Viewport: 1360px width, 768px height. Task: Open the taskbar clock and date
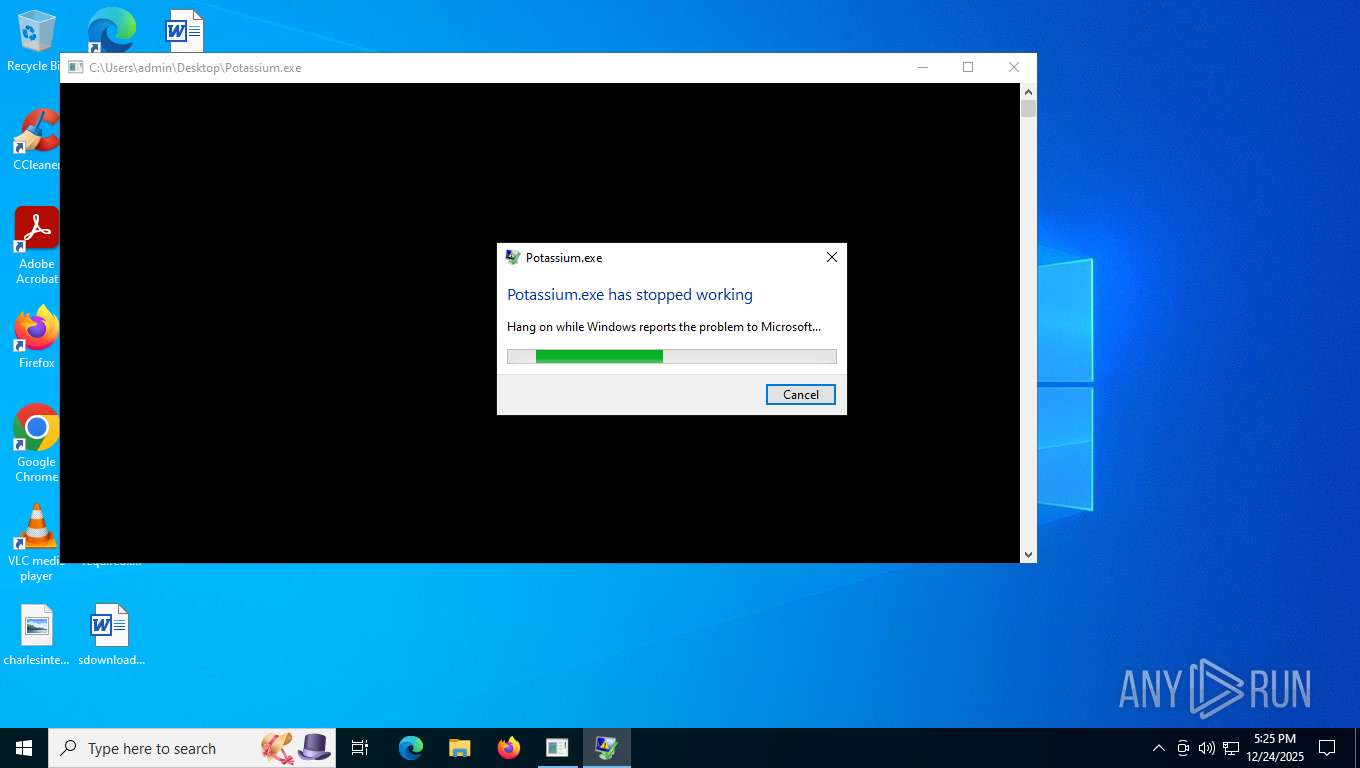[x=1275, y=748]
